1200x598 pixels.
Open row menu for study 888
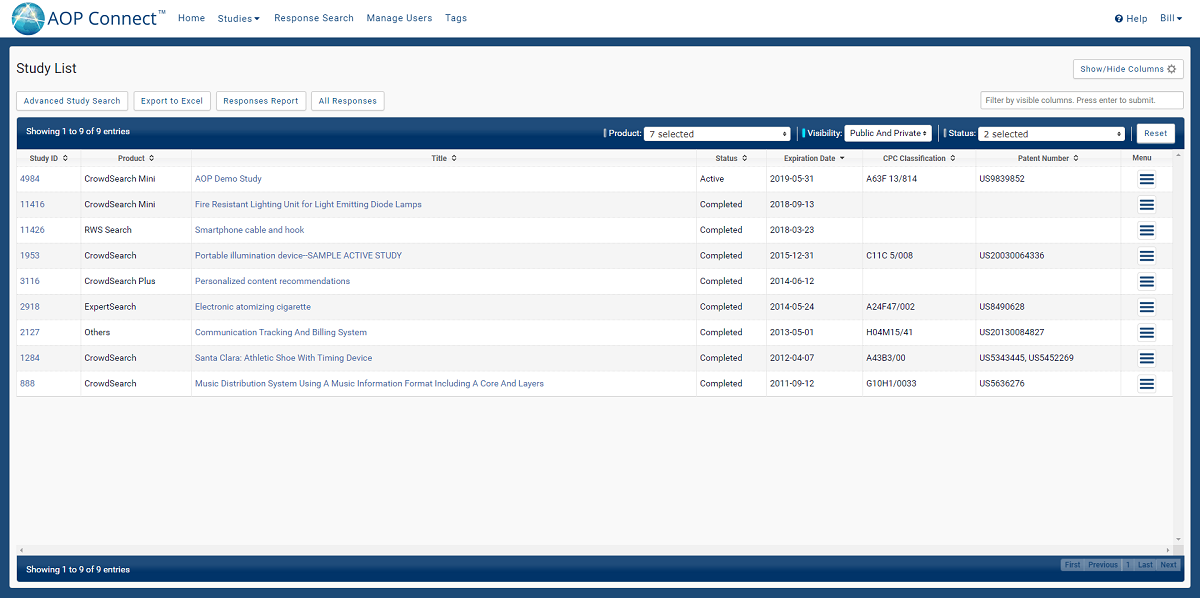point(1146,384)
